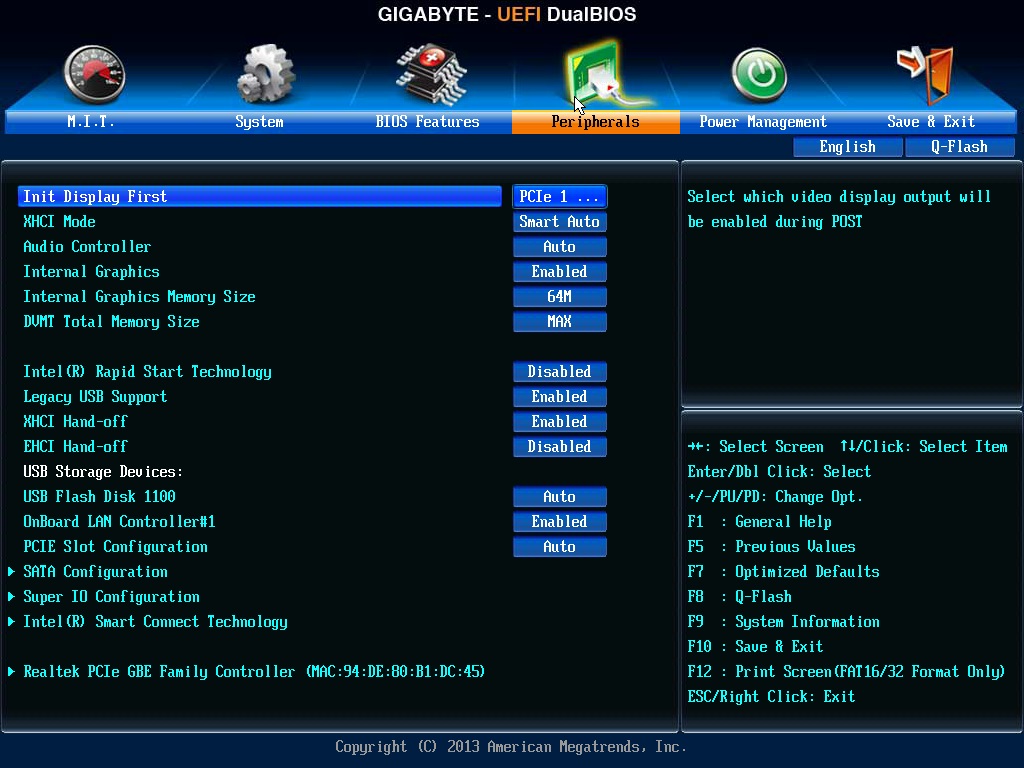
Task: Open Init Display First PCIe 1 value
Action: [x=560, y=197]
